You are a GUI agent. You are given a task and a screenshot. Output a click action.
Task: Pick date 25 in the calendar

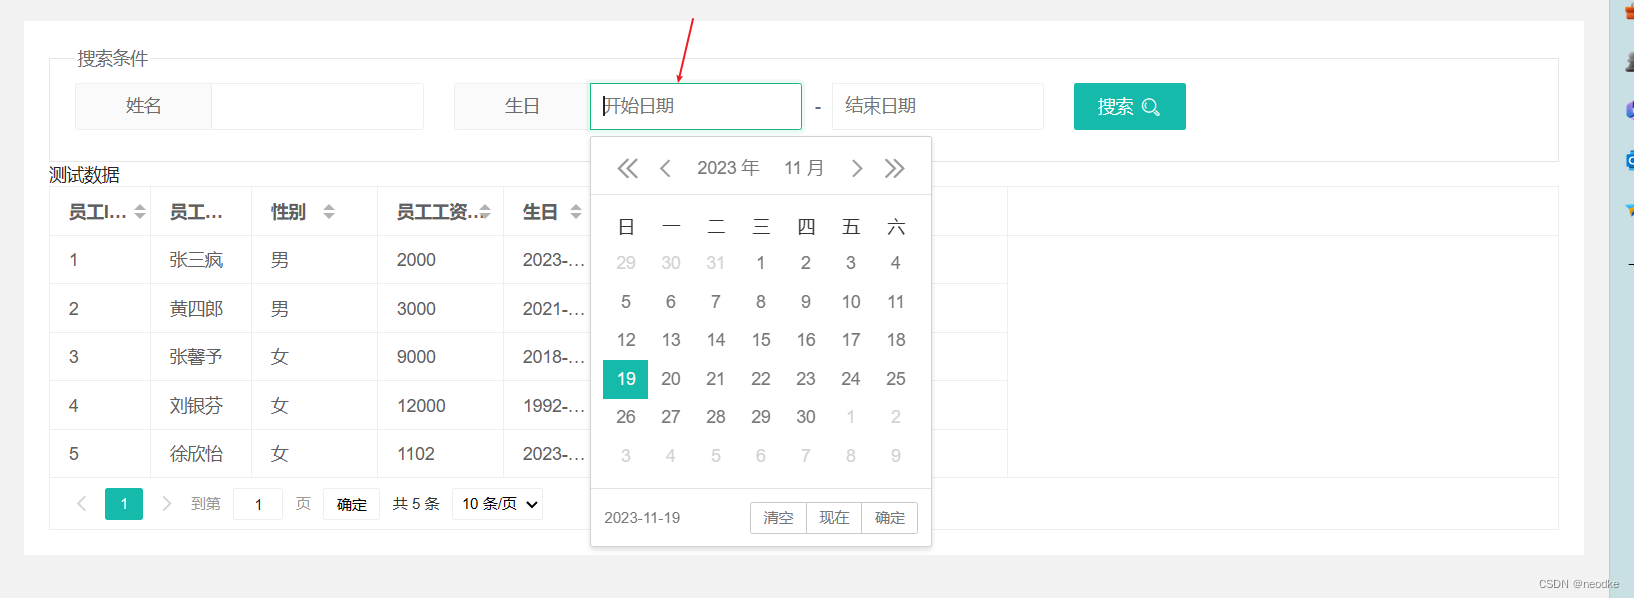click(x=896, y=379)
